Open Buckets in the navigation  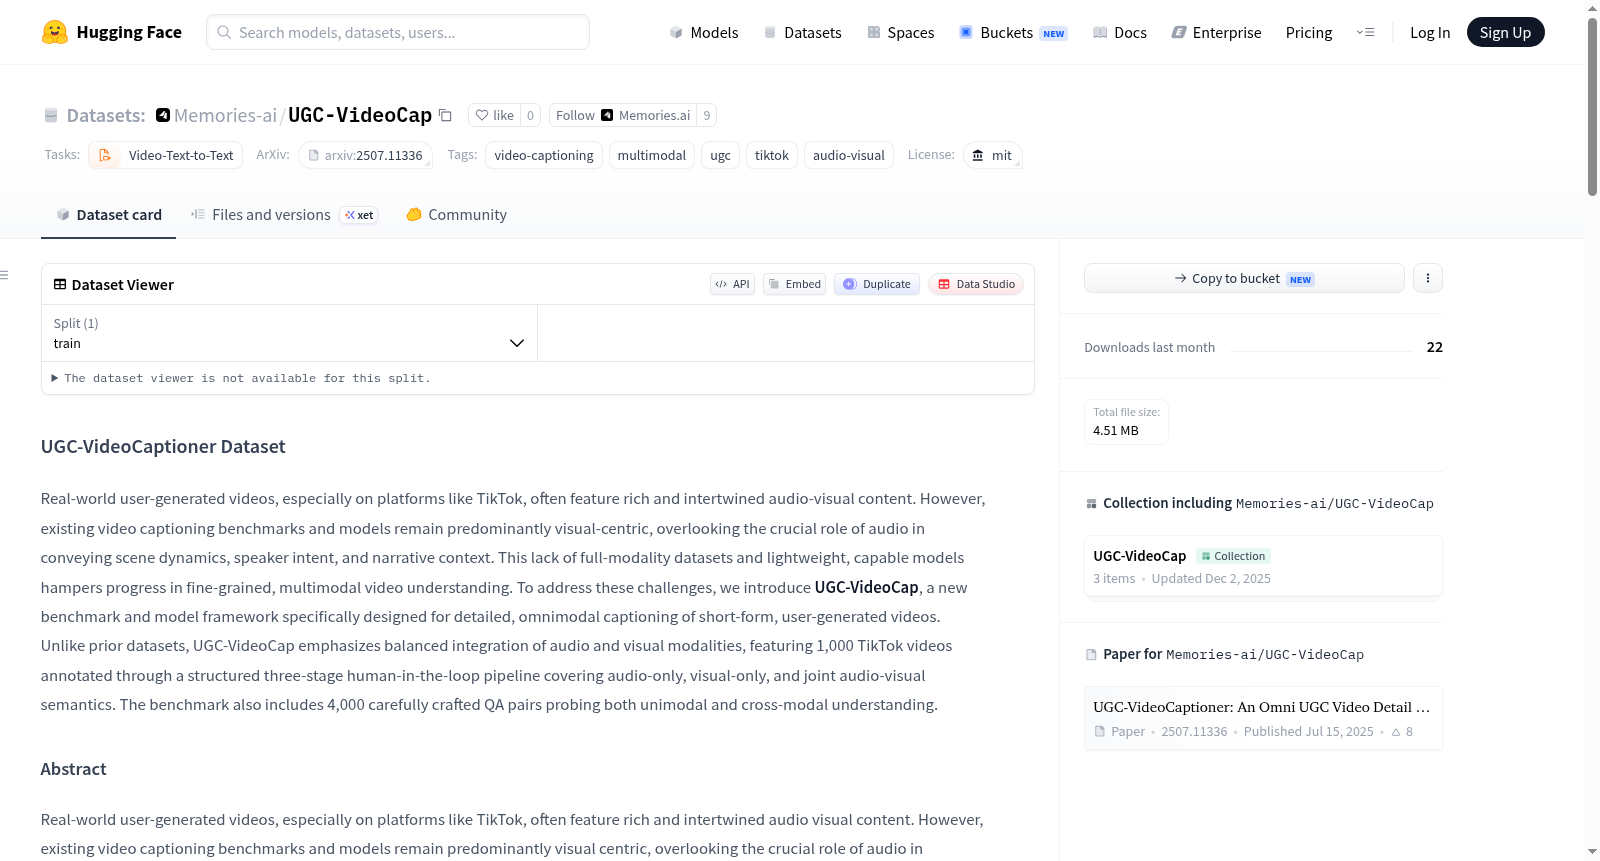(1013, 32)
